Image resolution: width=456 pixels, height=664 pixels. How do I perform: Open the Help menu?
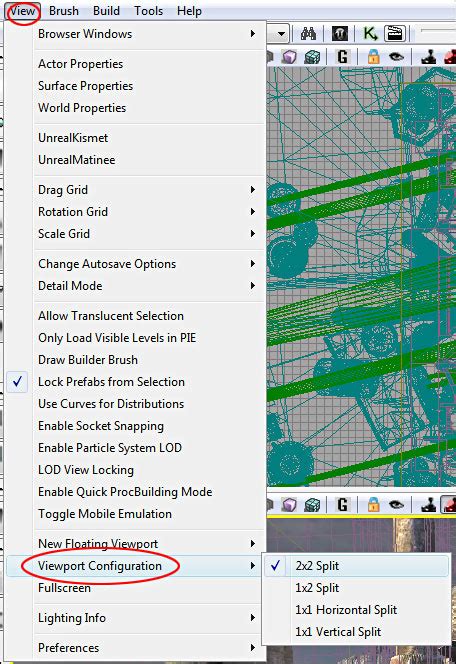189,11
